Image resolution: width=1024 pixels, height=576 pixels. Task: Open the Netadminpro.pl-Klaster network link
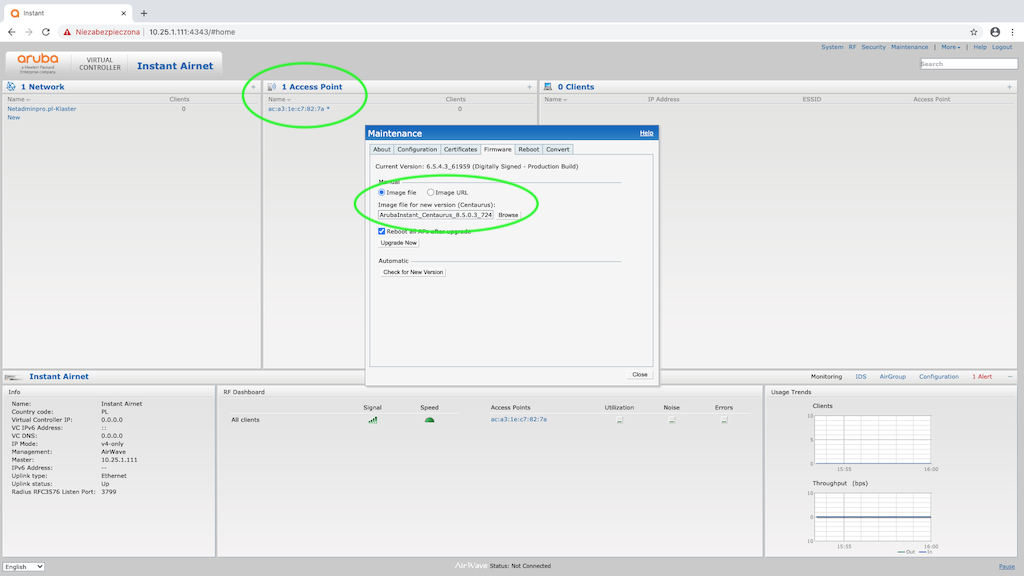42,109
